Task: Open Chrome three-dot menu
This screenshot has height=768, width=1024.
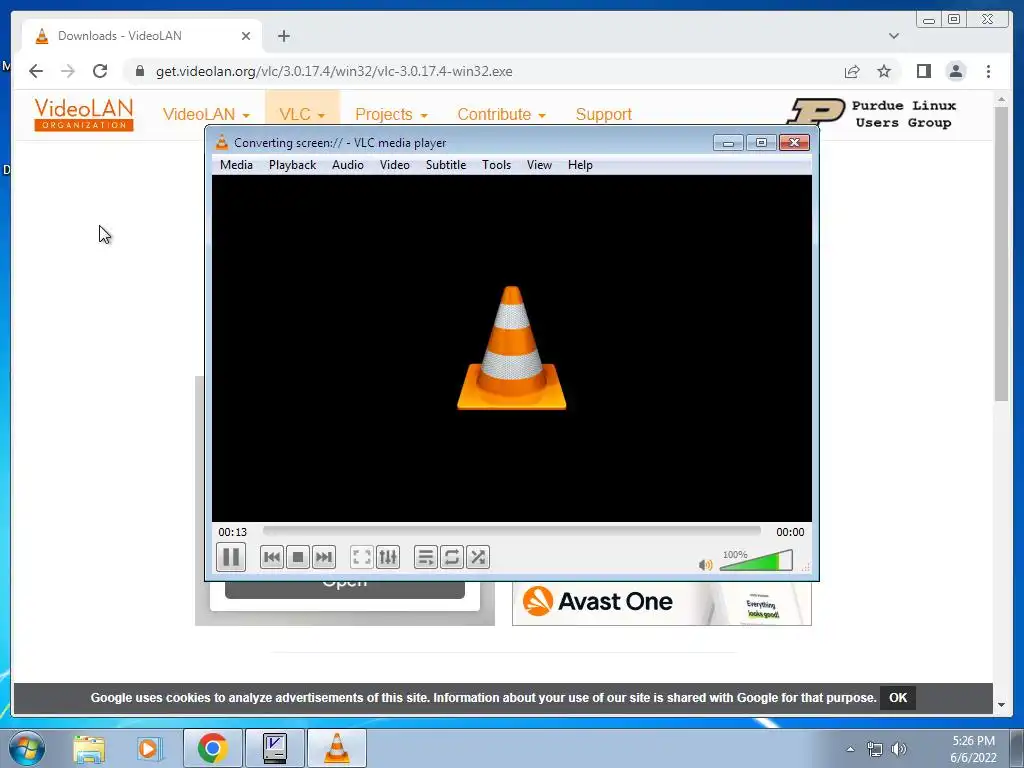Action: coord(988,71)
